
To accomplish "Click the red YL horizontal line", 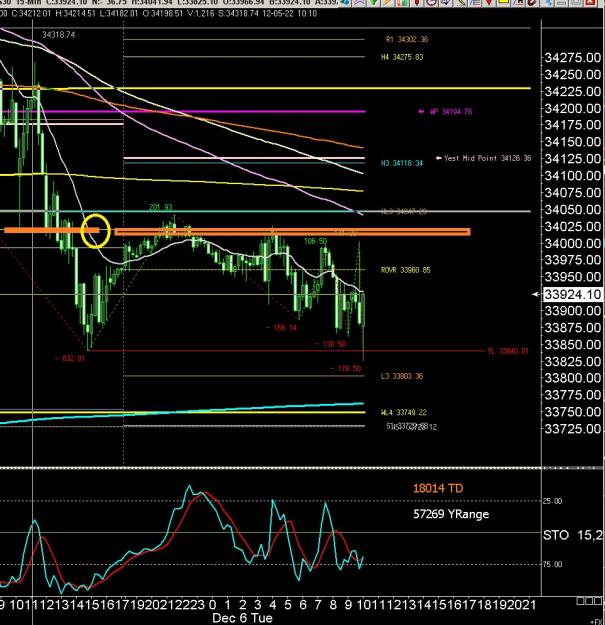I will [x=287, y=351].
